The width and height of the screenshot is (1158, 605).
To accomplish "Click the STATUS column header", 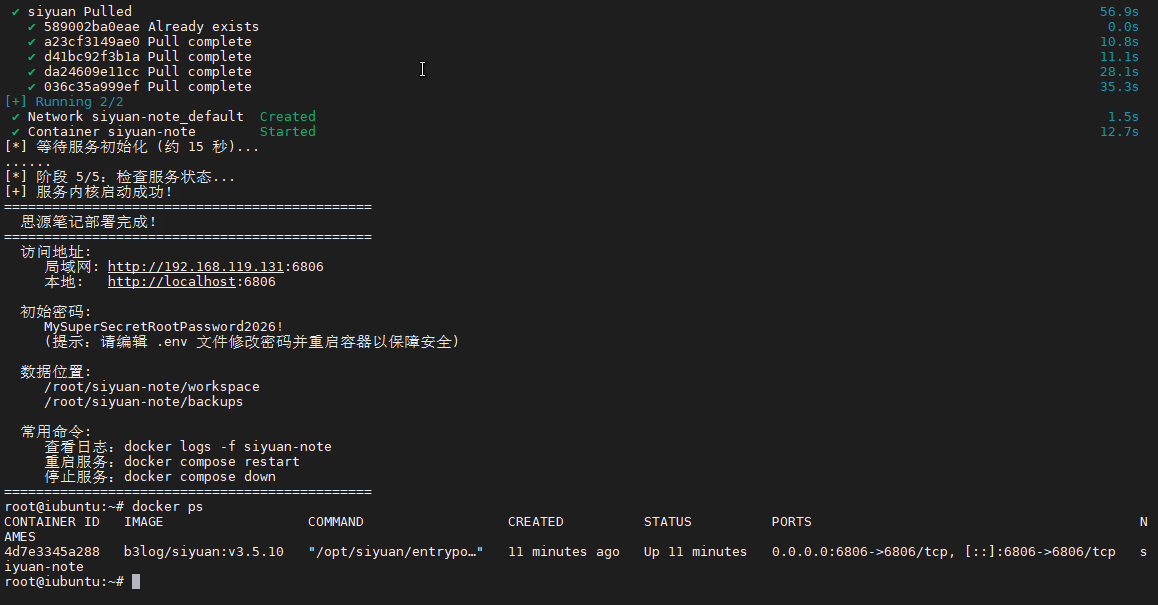I will pos(668,522).
